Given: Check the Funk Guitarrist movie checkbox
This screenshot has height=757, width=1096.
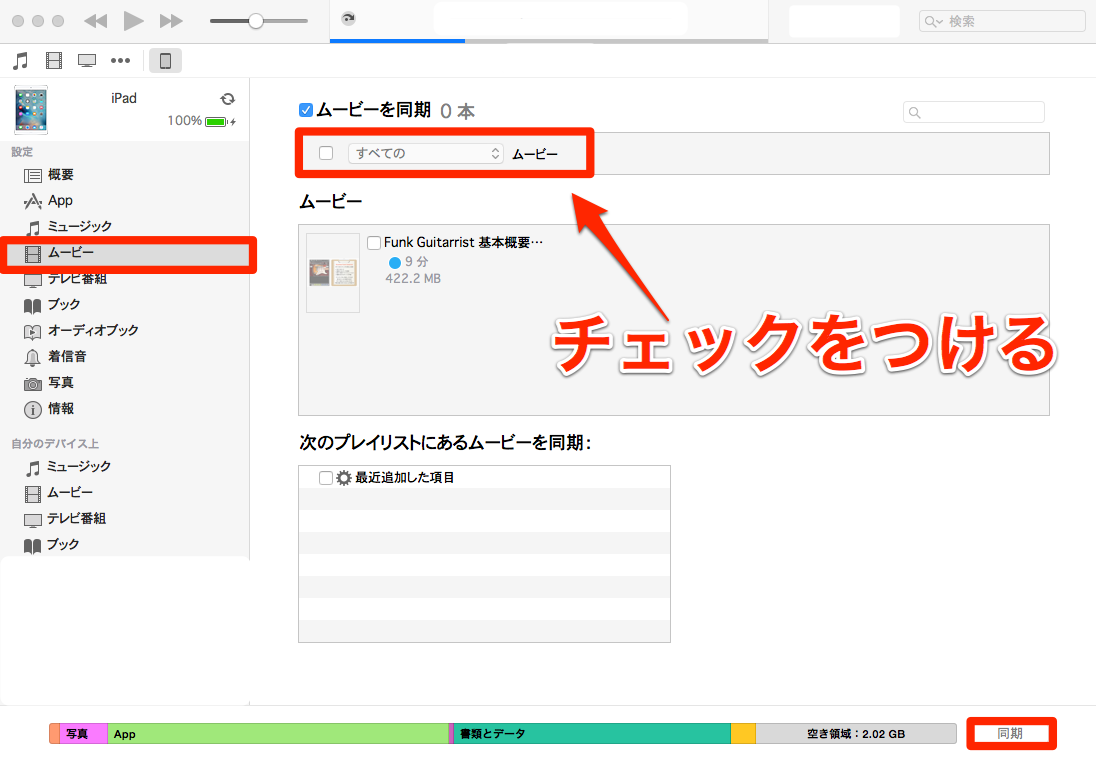Looking at the screenshot, I should [x=374, y=243].
